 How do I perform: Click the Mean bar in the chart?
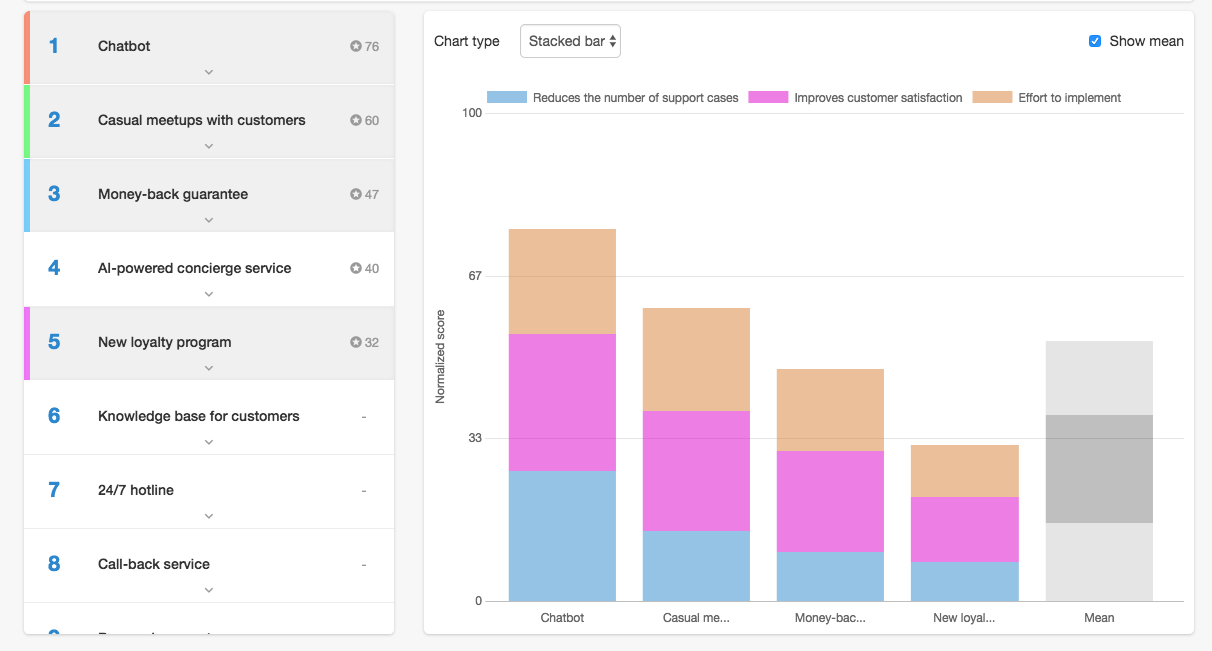click(x=1099, y=470)
